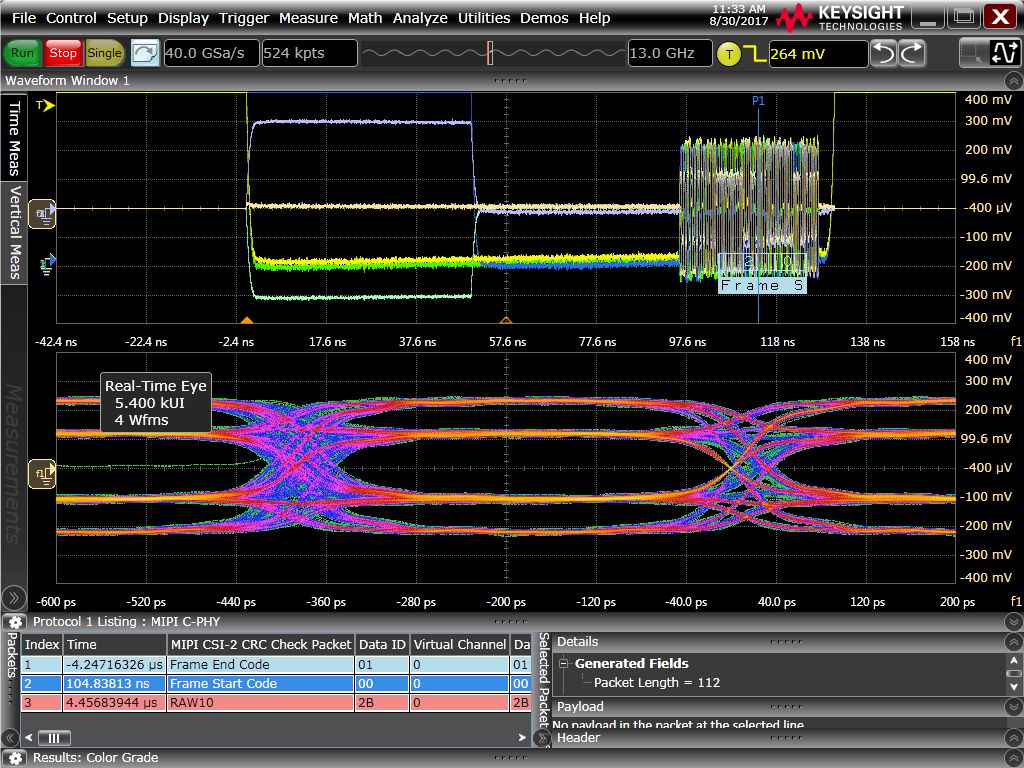The height and width of the screenshot is (768, 1024).
Task: Open Protocol 1 Listing settings gear
Action: click(16, 622)
